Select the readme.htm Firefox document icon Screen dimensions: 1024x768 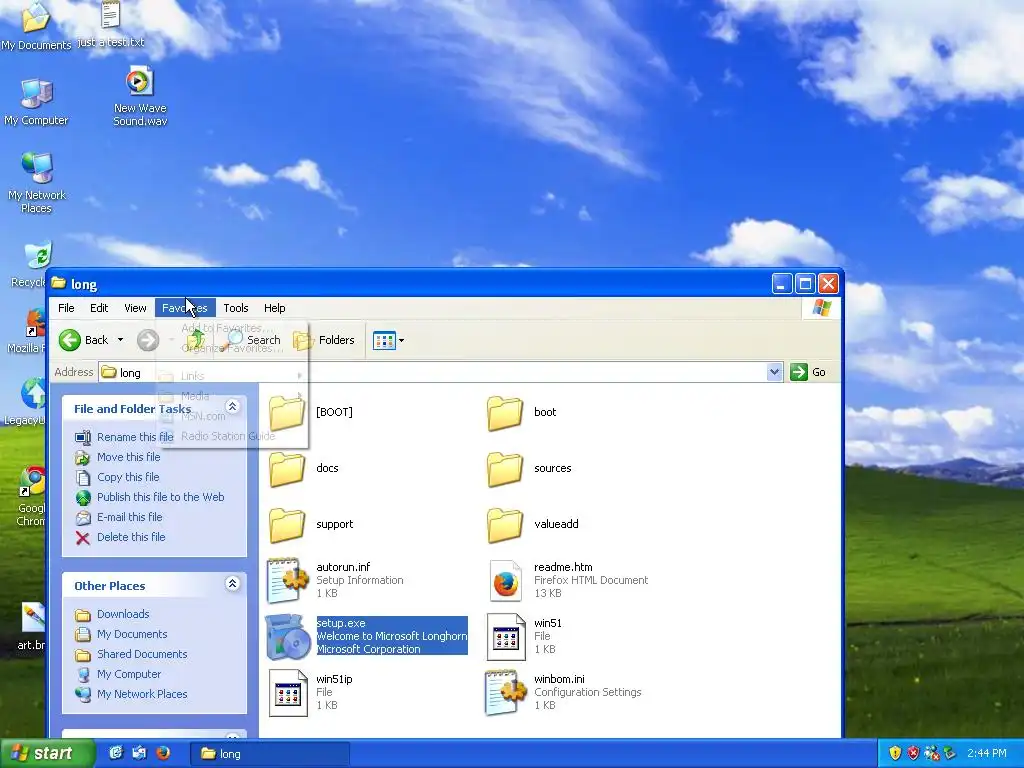505,580
